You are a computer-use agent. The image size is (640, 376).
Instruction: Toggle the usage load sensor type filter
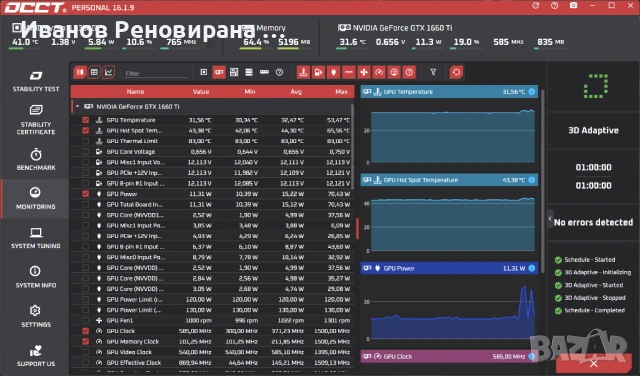[394, 72]
